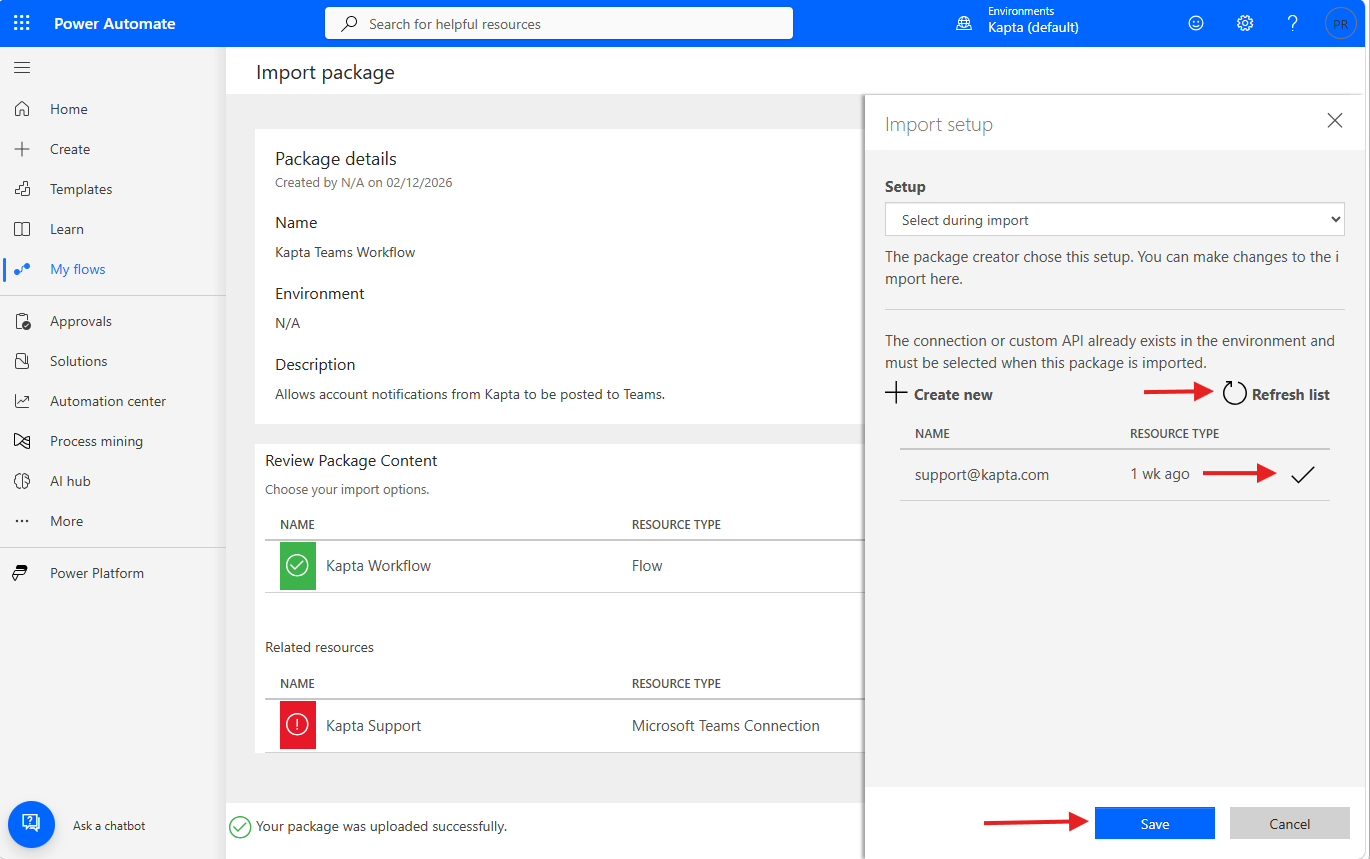Open the PR account avatar

(x=1341, y=23)
